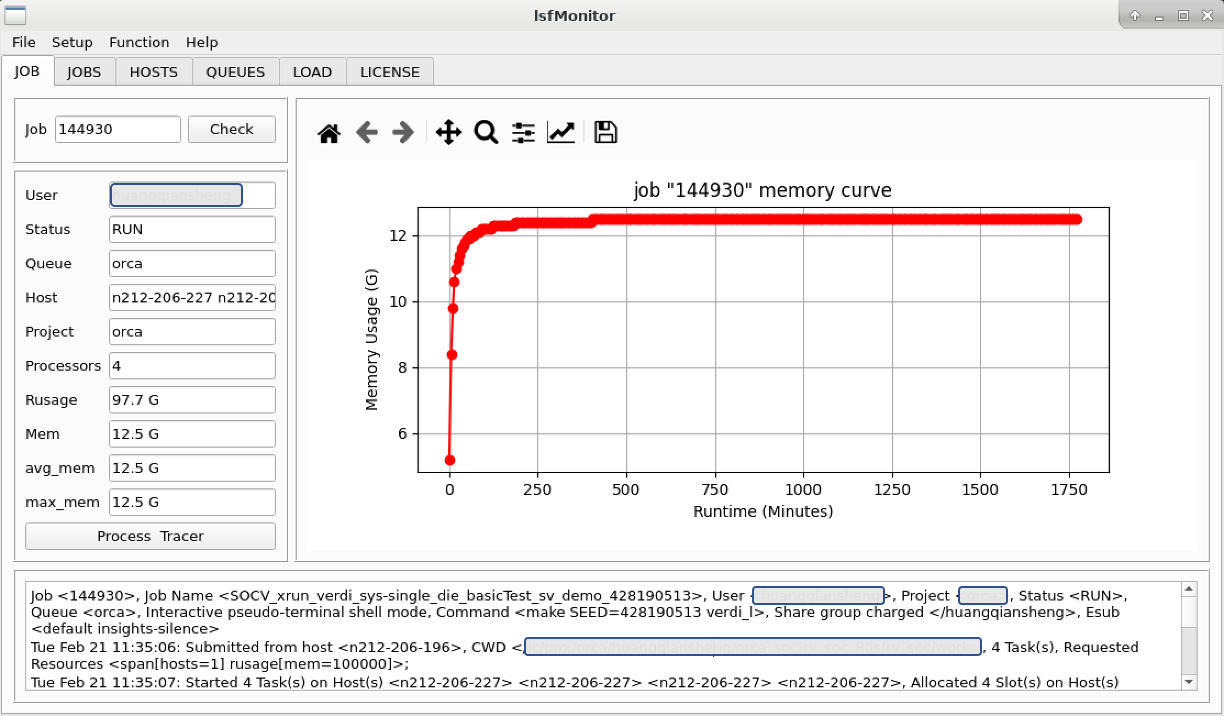This screenshot has height=716, width=1224.
Task: Open the Setup menu
Action: click(x=72, y=42)
